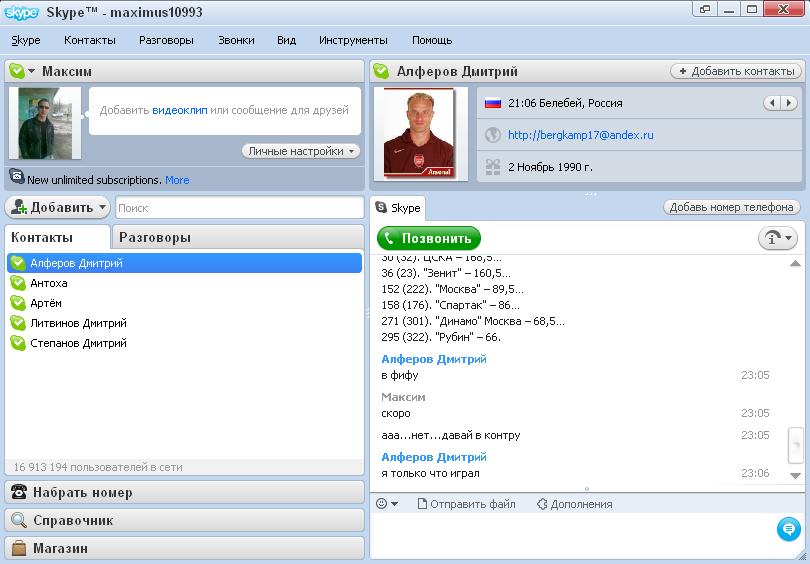Click the globe icon beside the homepage link
Viewport: 810px width, 564px height.
[x=493, y=135]
